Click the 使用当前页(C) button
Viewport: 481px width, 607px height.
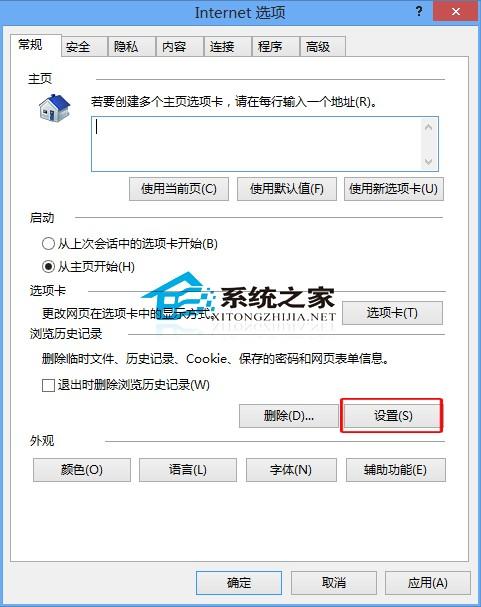[179, 189]
